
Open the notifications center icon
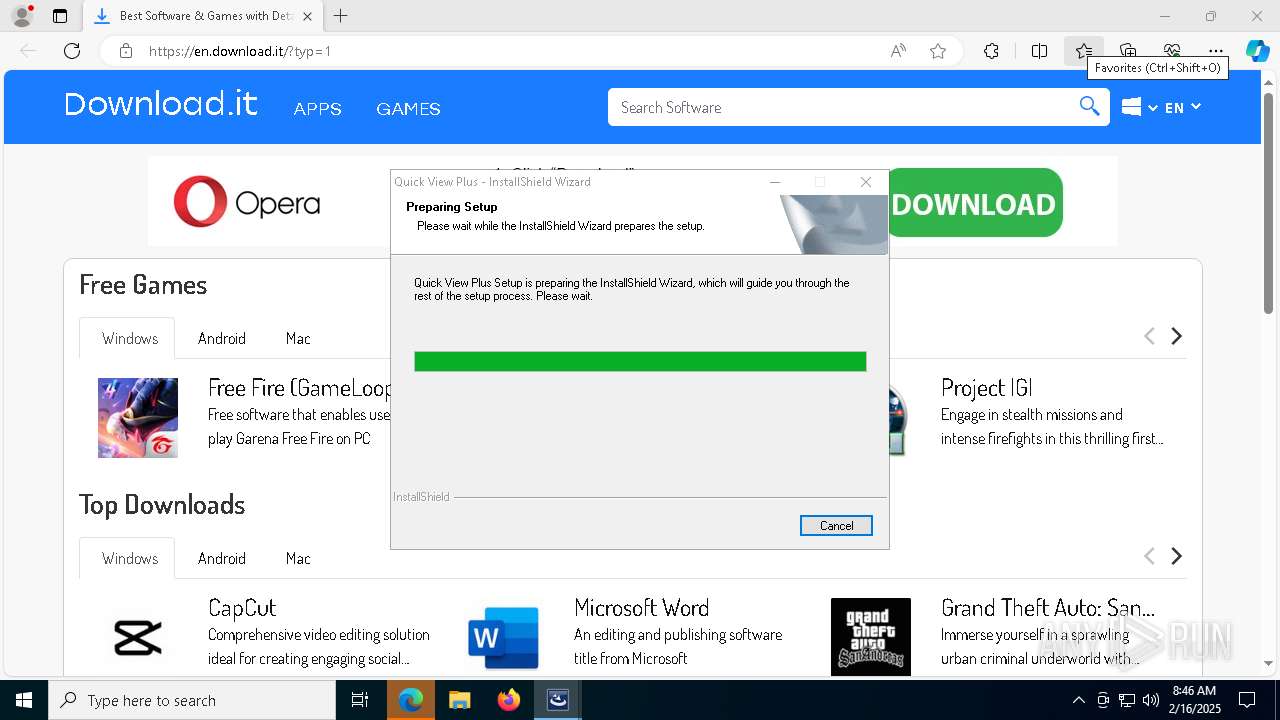click(x=1247, y=700)
